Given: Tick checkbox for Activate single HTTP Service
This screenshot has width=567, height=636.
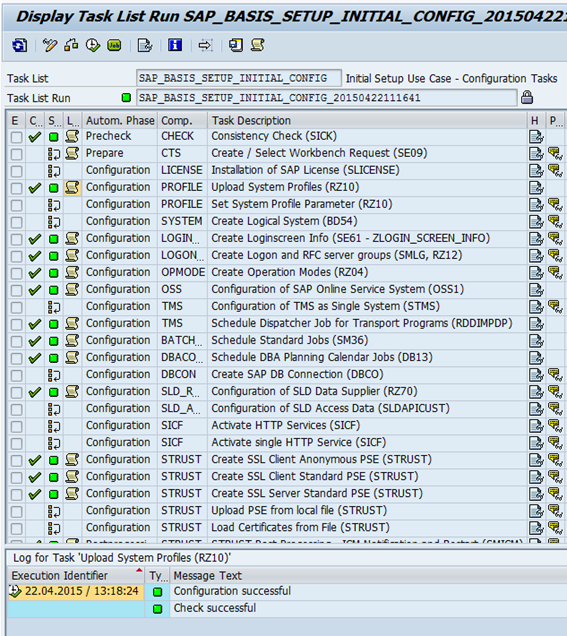Looking at the screenshot, I should pyautogui.click(x=17, y=443).
